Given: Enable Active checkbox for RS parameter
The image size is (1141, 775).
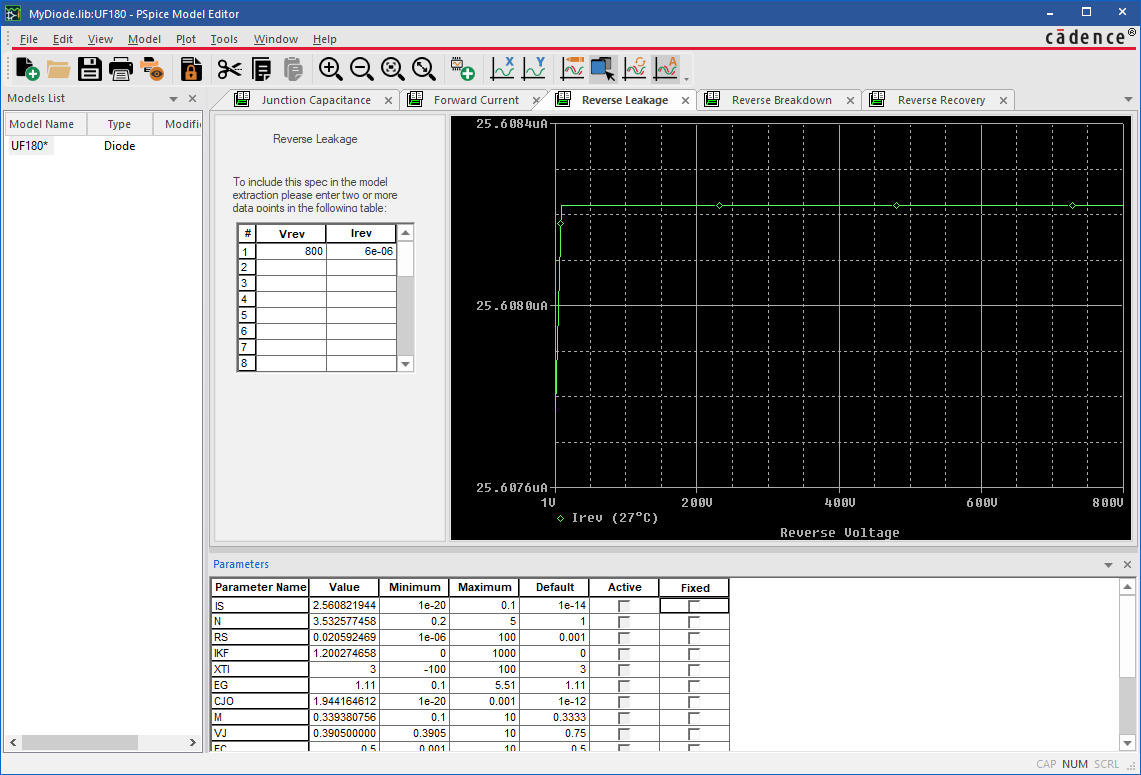Looking at the screenshot, I should pyautogui.click(x=624, y=637).
